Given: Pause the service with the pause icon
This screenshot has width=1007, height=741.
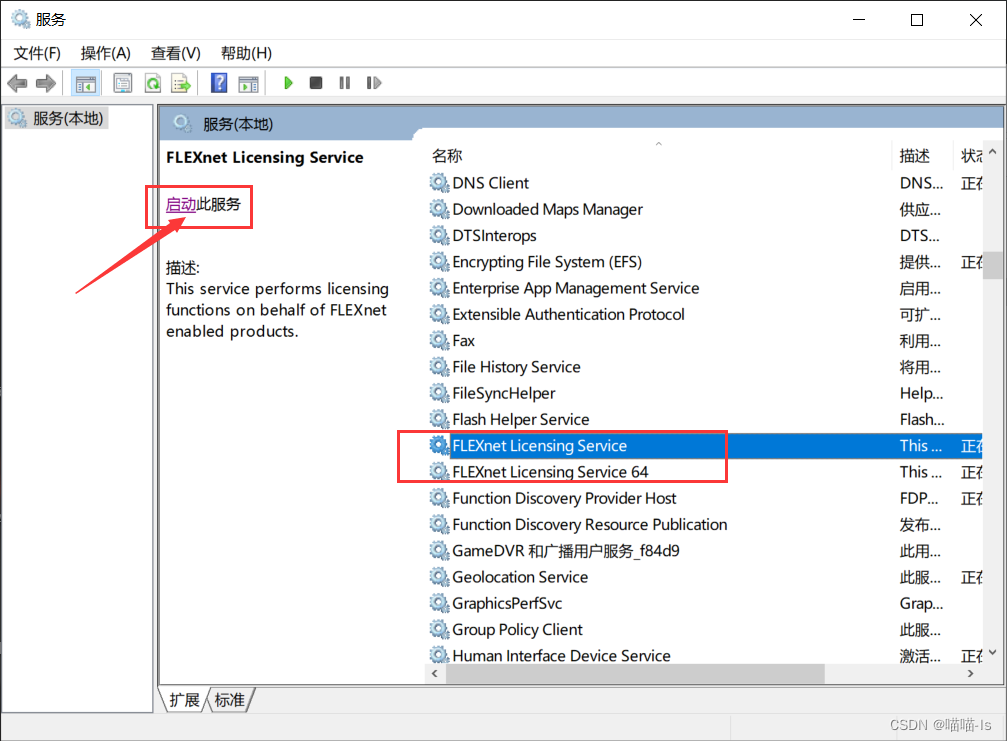Looking at the screenshot, I should click(x=345, y=83).
